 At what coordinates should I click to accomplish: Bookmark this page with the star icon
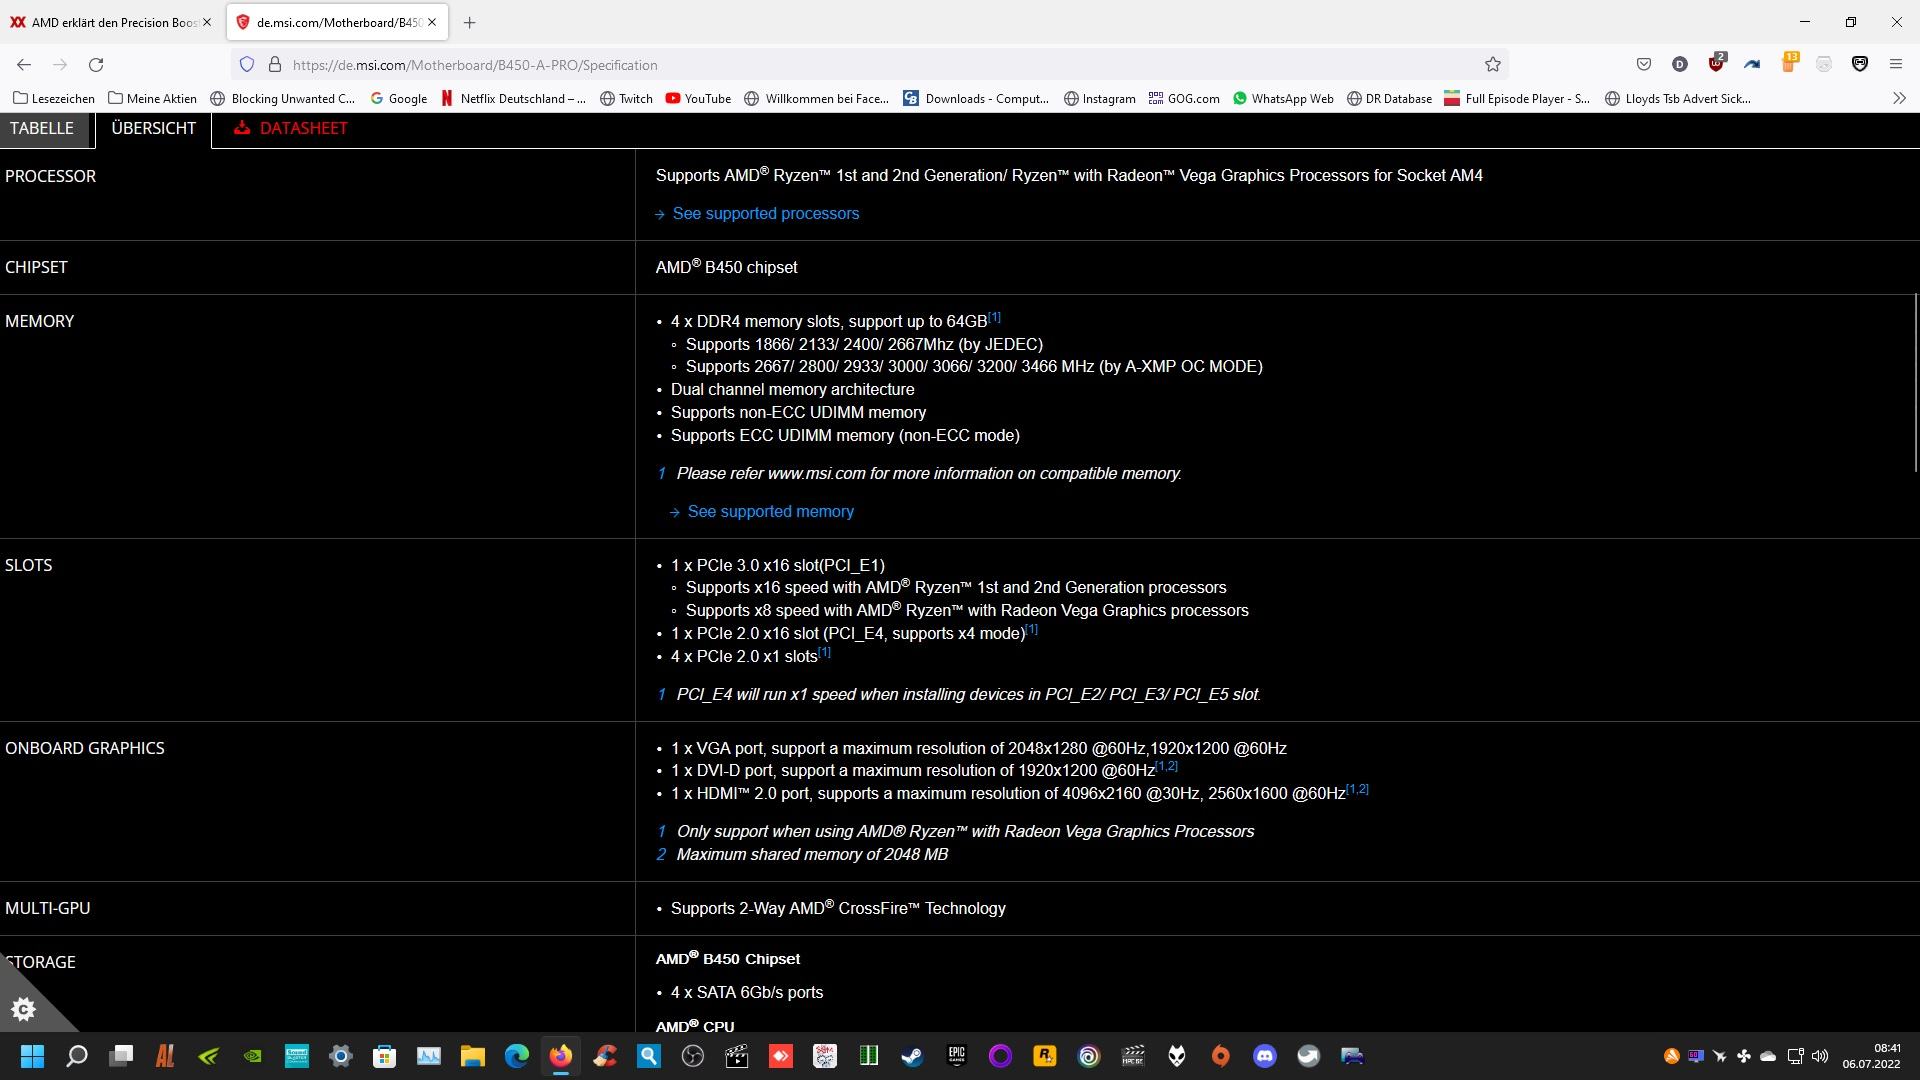pyautogui.click(x=1492, y=64)
